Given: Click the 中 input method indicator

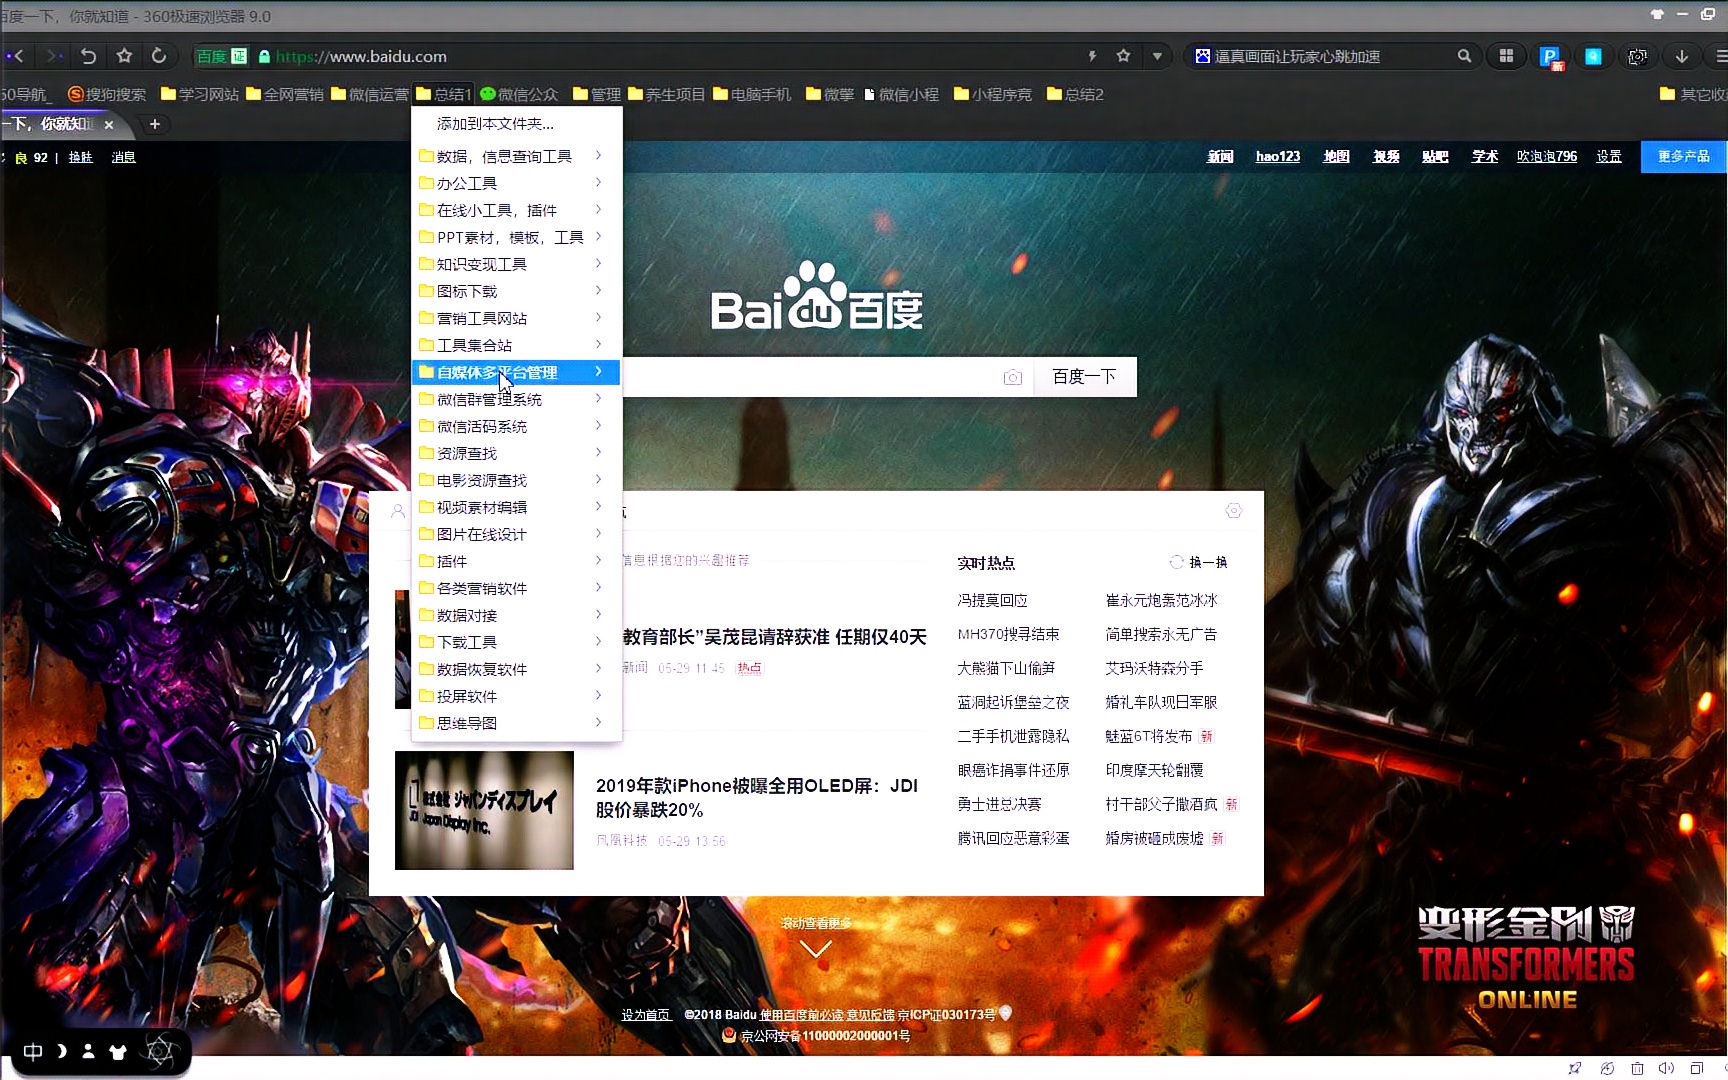Looking at the screenshot, I should click(33, 1051).
